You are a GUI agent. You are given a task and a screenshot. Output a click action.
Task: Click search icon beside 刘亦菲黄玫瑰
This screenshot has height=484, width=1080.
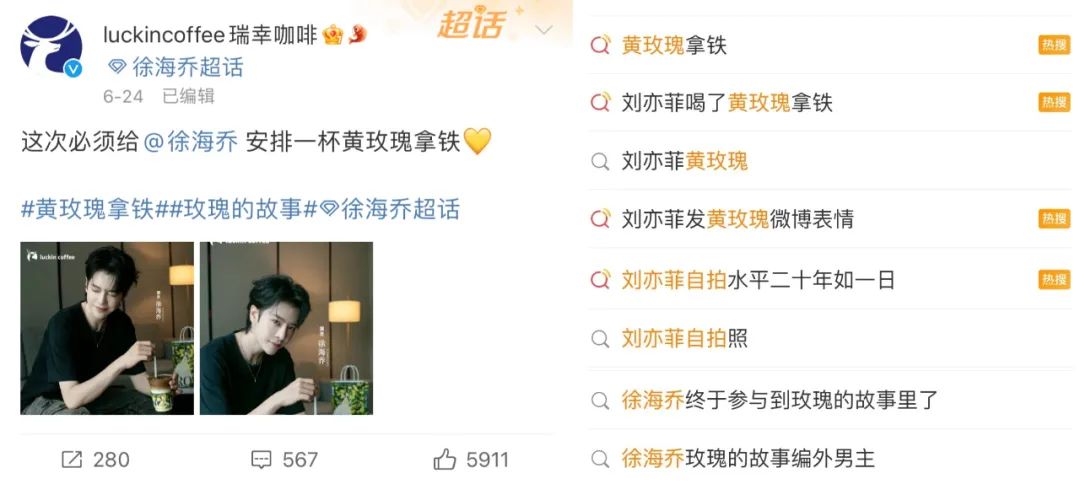point(601,162)
